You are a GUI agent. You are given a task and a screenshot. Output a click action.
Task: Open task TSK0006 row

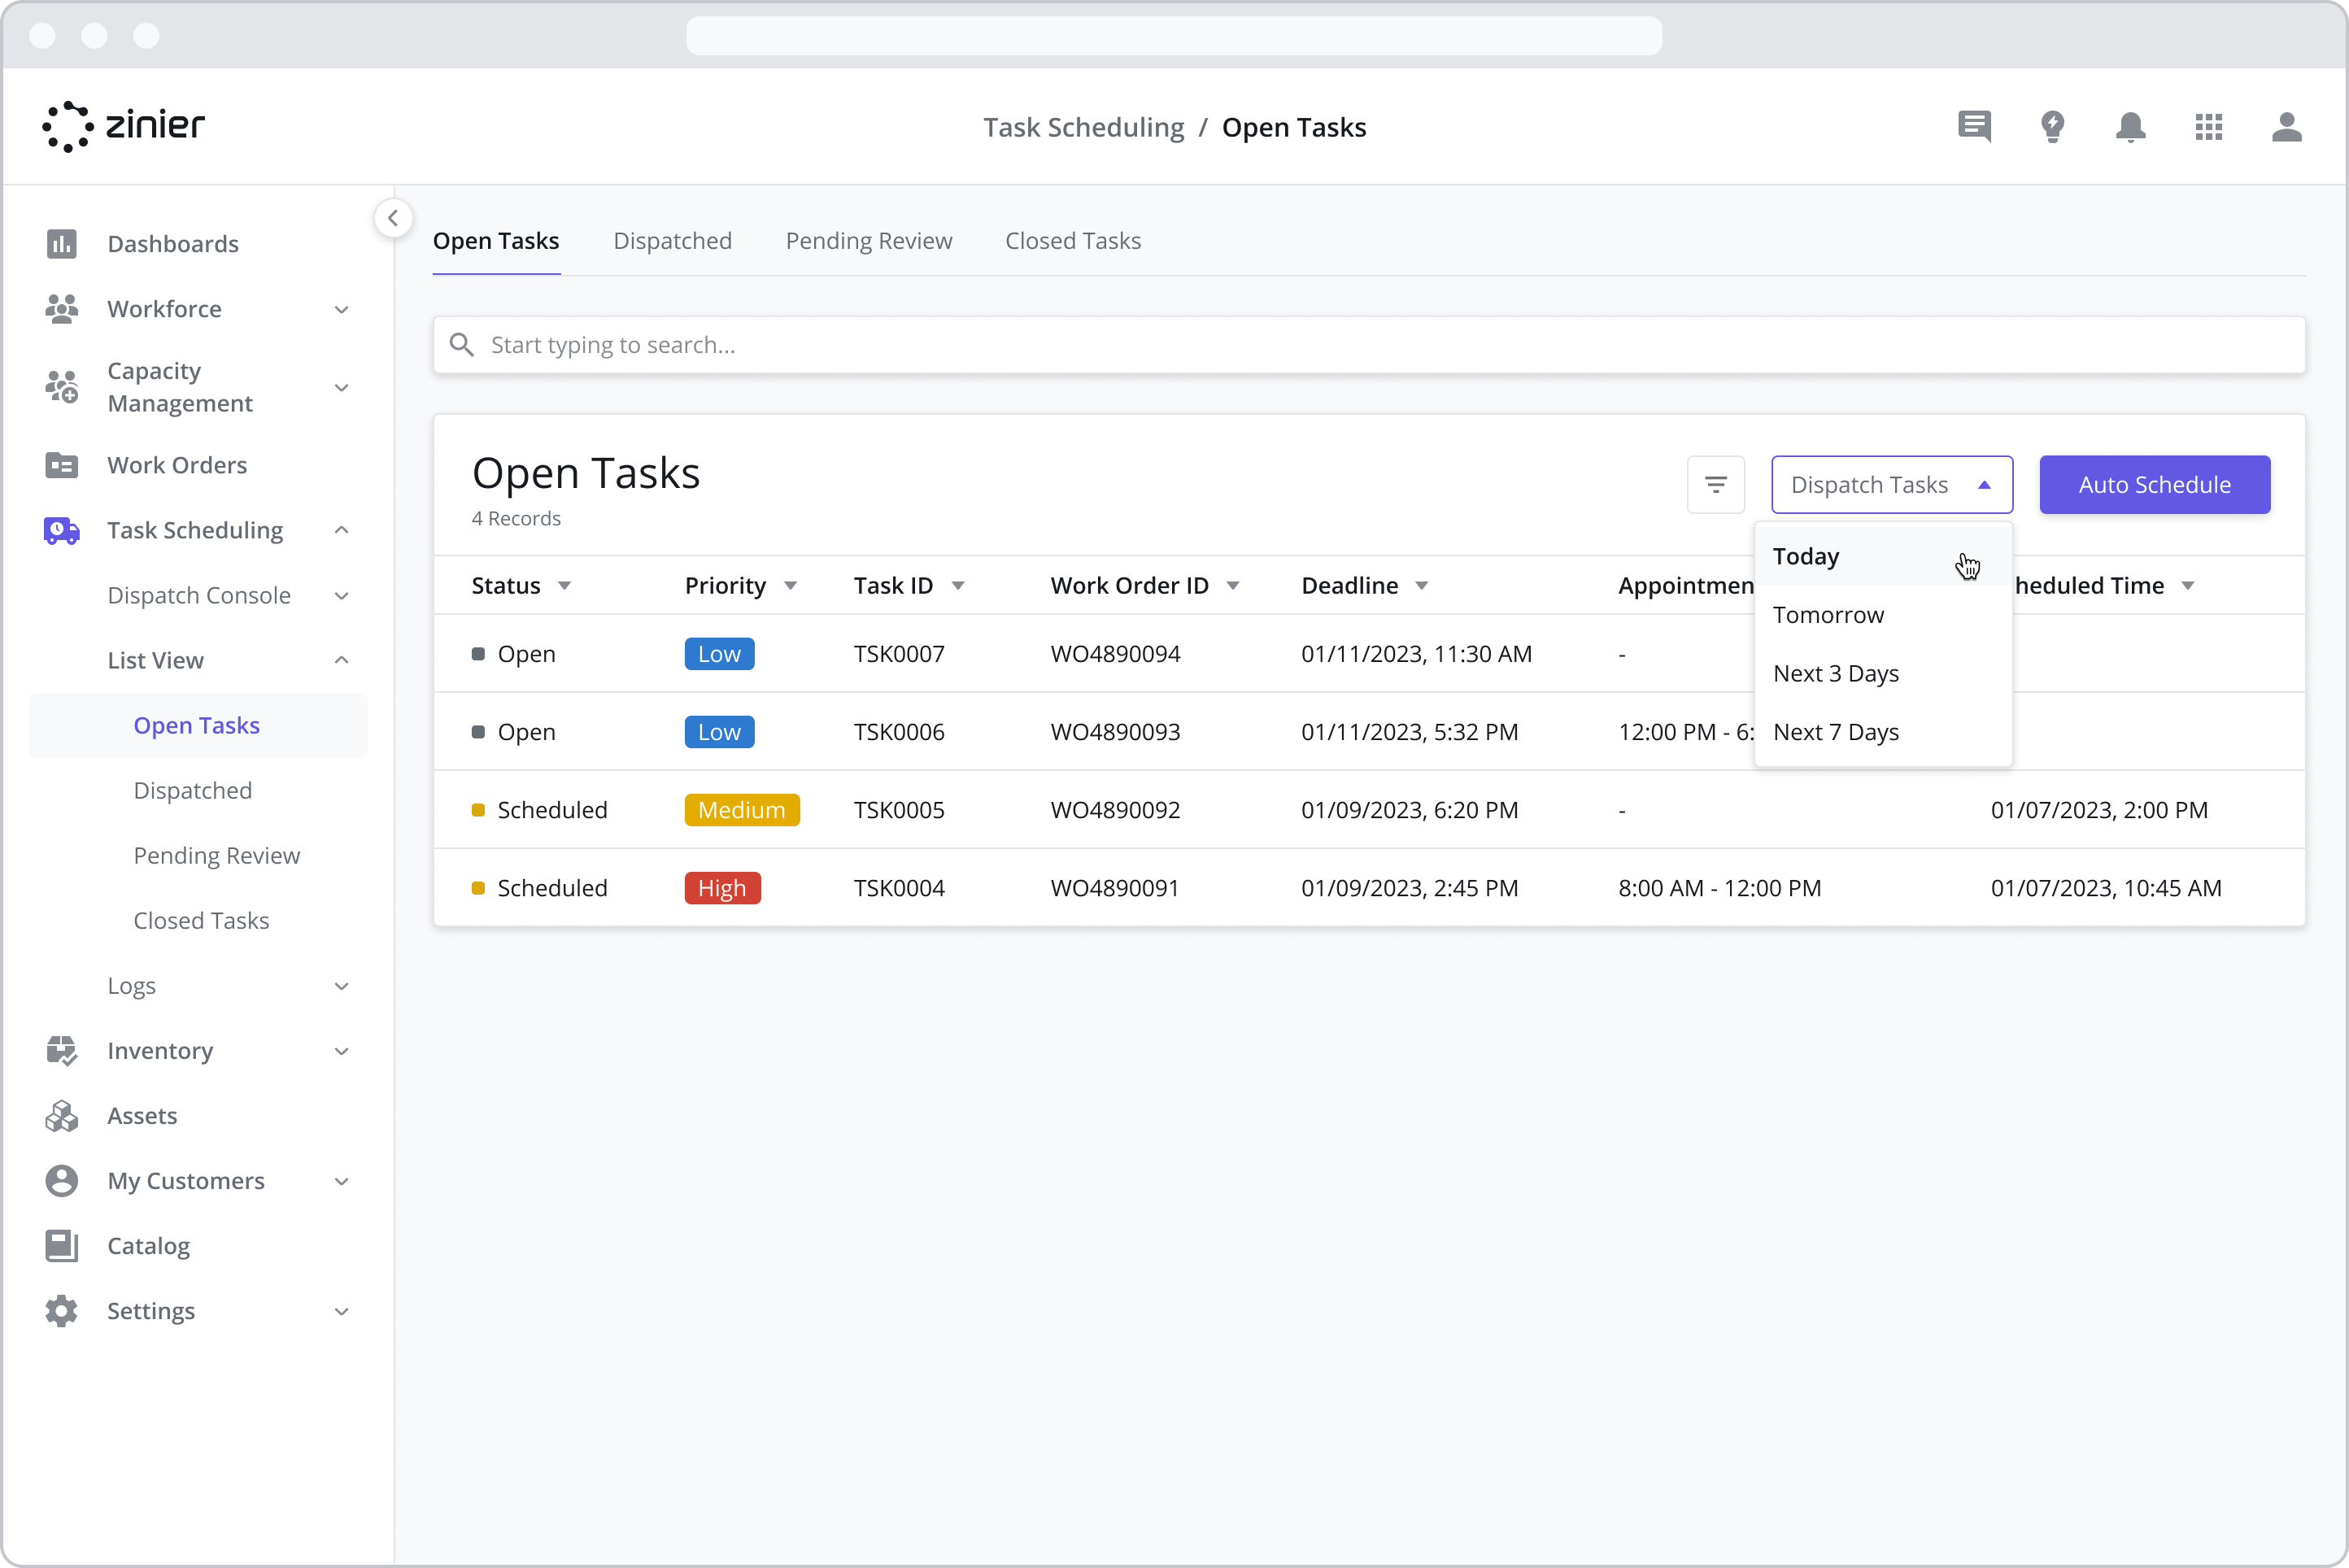(x=1369, y=732)
